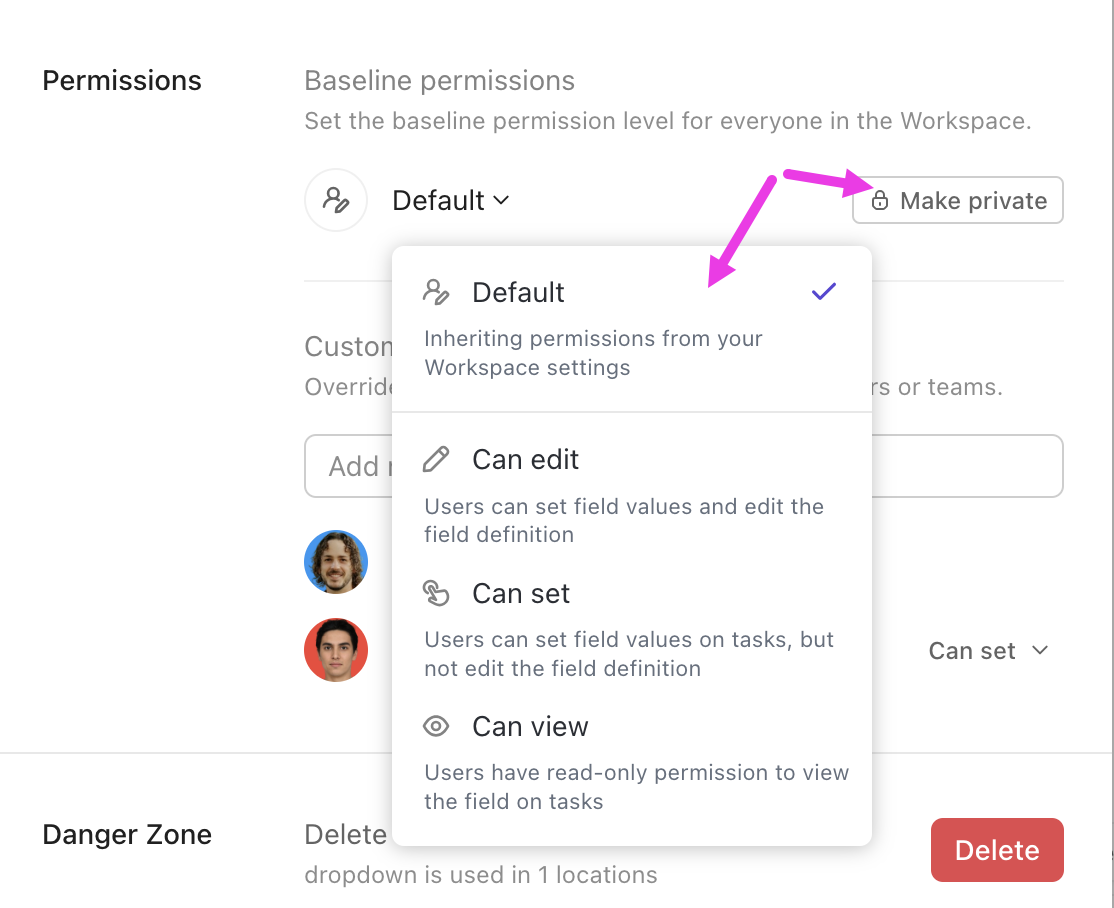The image size is (1114, 908).
Task: Click the bearded member's avatar
Action: point(336,562)
